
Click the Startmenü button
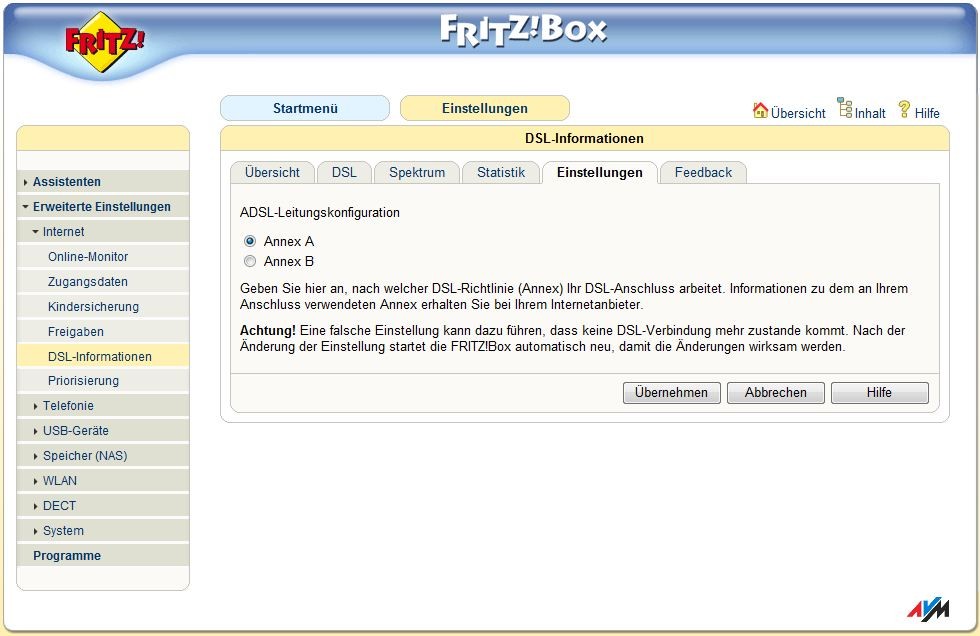point(305,109)
